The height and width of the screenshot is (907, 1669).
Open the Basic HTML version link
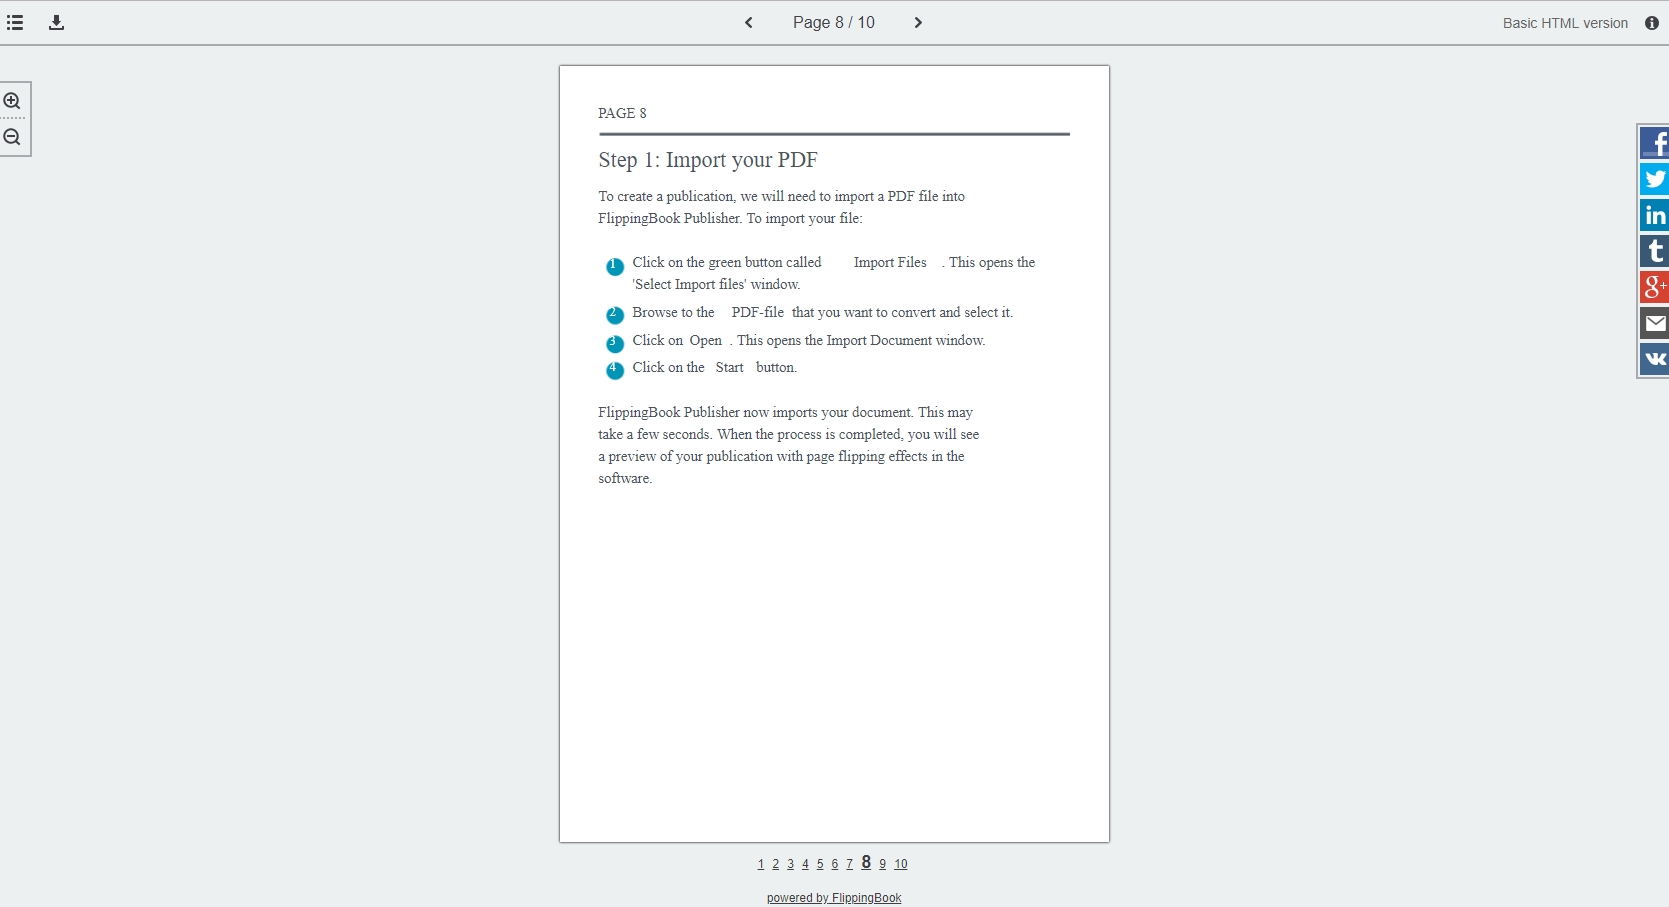point(1565,23)
